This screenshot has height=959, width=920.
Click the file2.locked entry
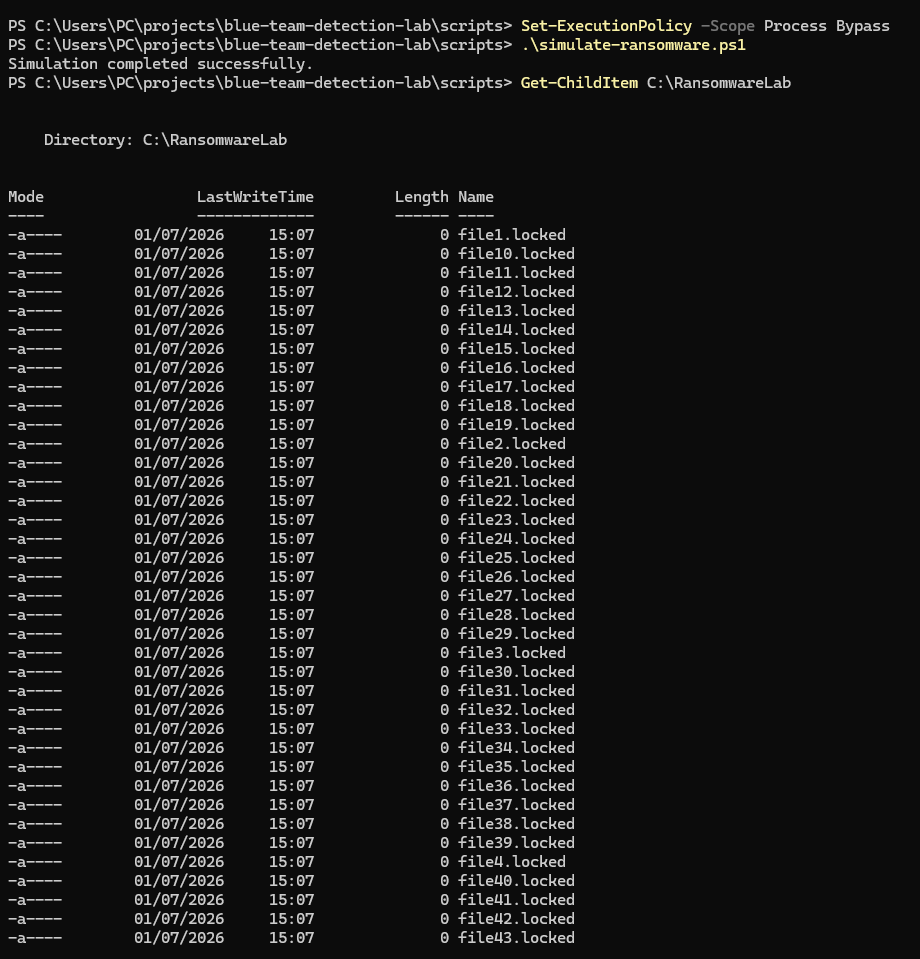(512, 444)
